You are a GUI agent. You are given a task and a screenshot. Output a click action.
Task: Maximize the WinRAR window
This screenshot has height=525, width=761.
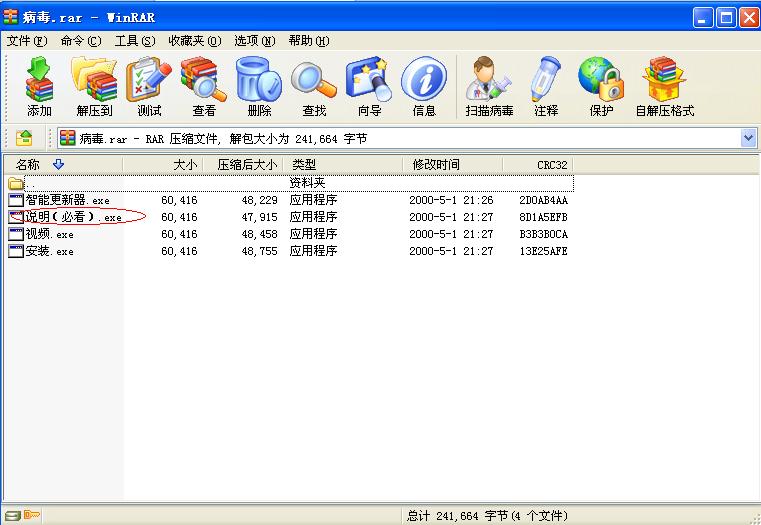[x=726, y=17]
